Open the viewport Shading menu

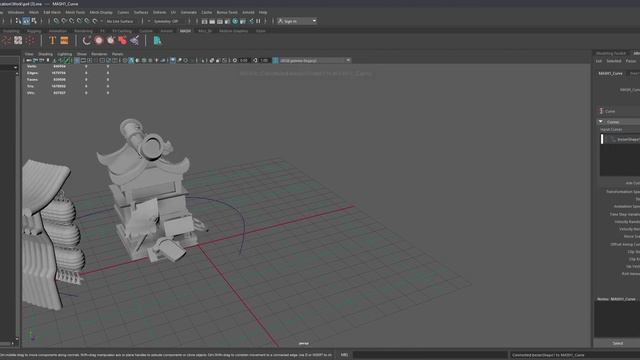[x=45, y=54]
